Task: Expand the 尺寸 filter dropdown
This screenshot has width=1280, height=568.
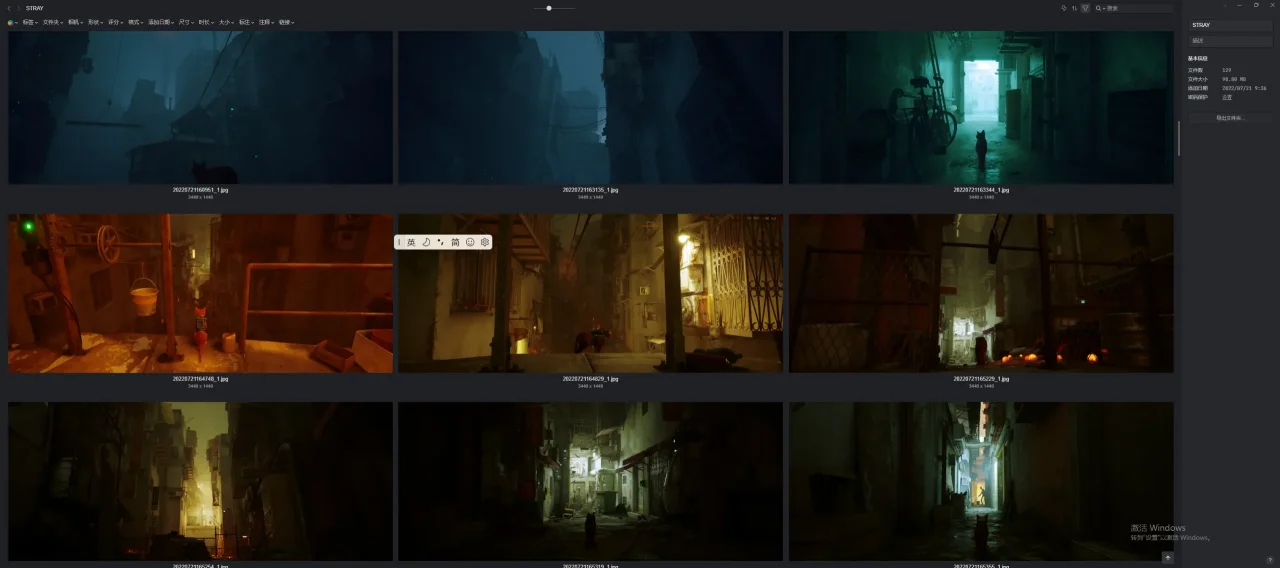Action: (x=187, y=22)
